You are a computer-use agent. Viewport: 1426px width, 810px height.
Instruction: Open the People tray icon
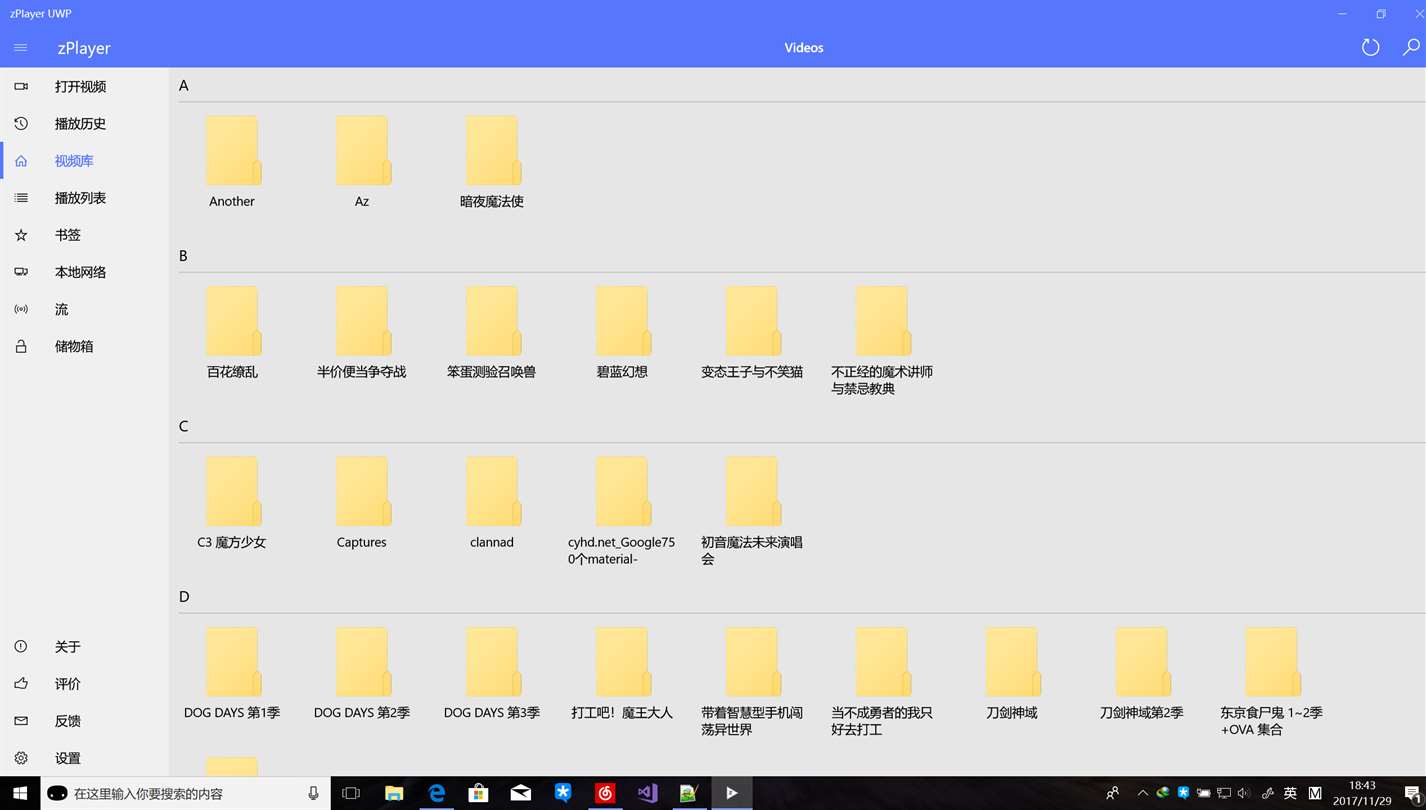(x=1112, y=793)
